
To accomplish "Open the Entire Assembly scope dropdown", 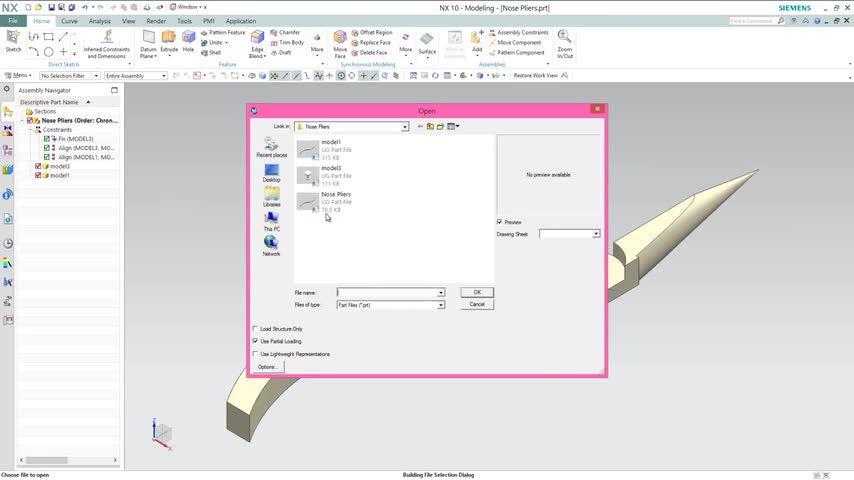I will point(136,76).
